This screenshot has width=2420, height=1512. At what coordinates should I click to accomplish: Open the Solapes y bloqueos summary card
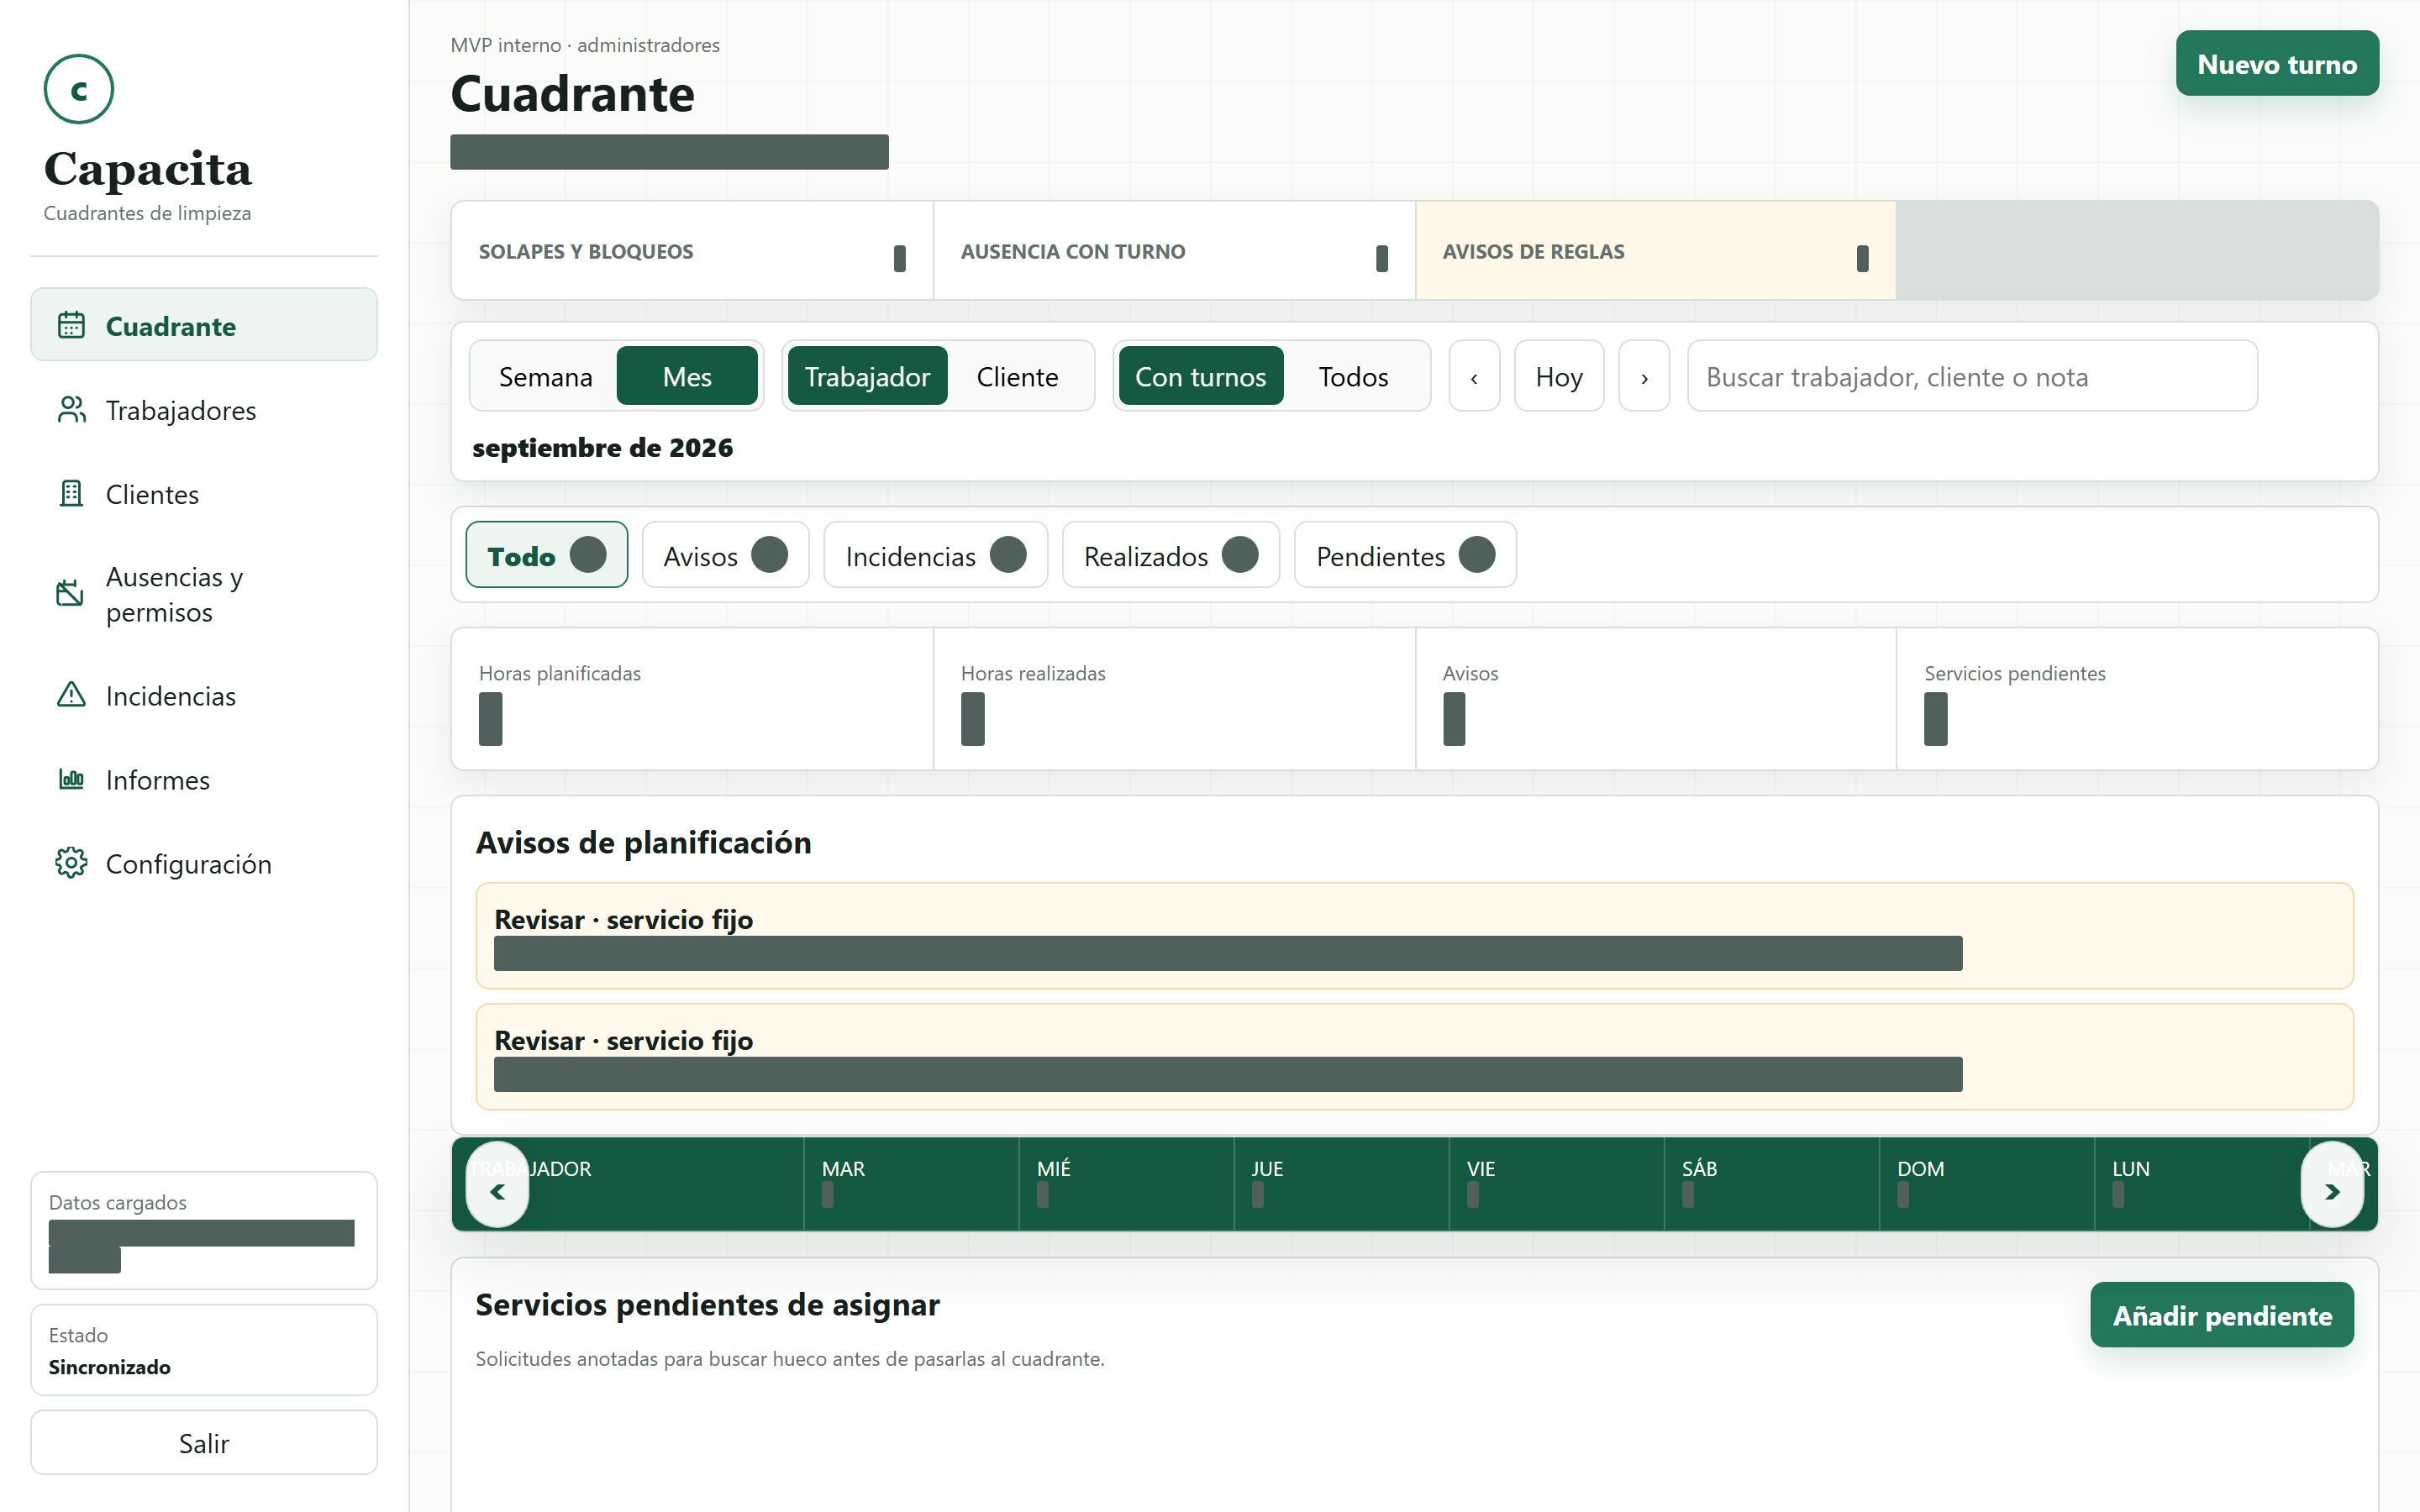click(x=692, y=251)
